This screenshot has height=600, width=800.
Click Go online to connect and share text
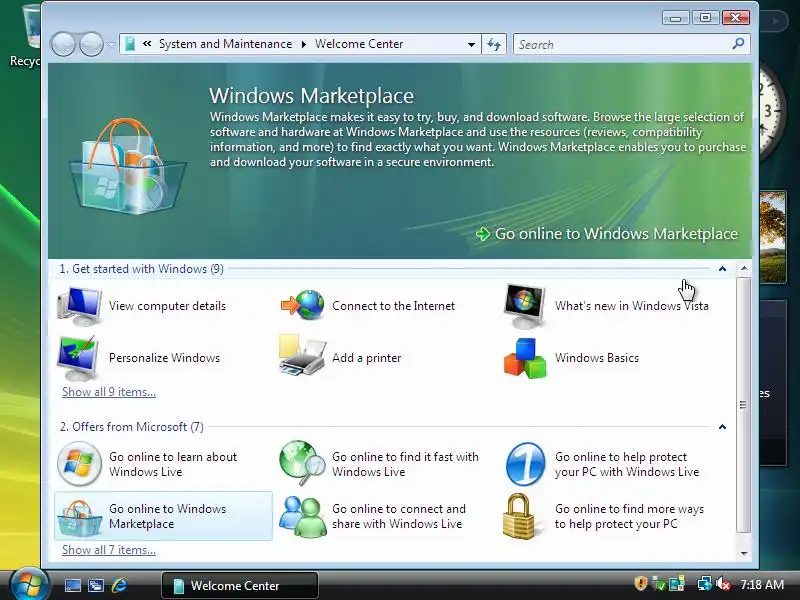(398, 516)
